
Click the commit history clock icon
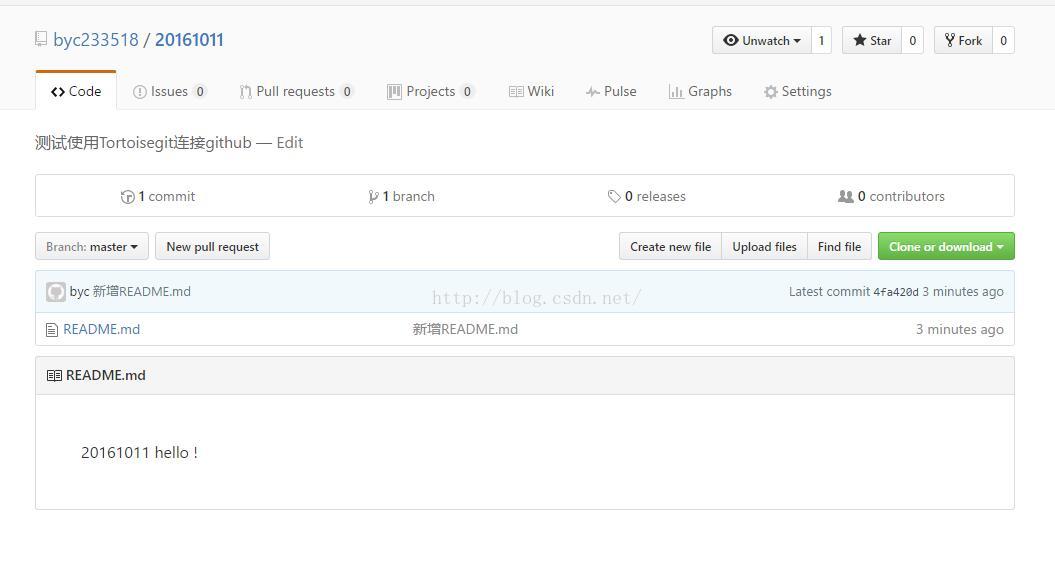(127, 196)
